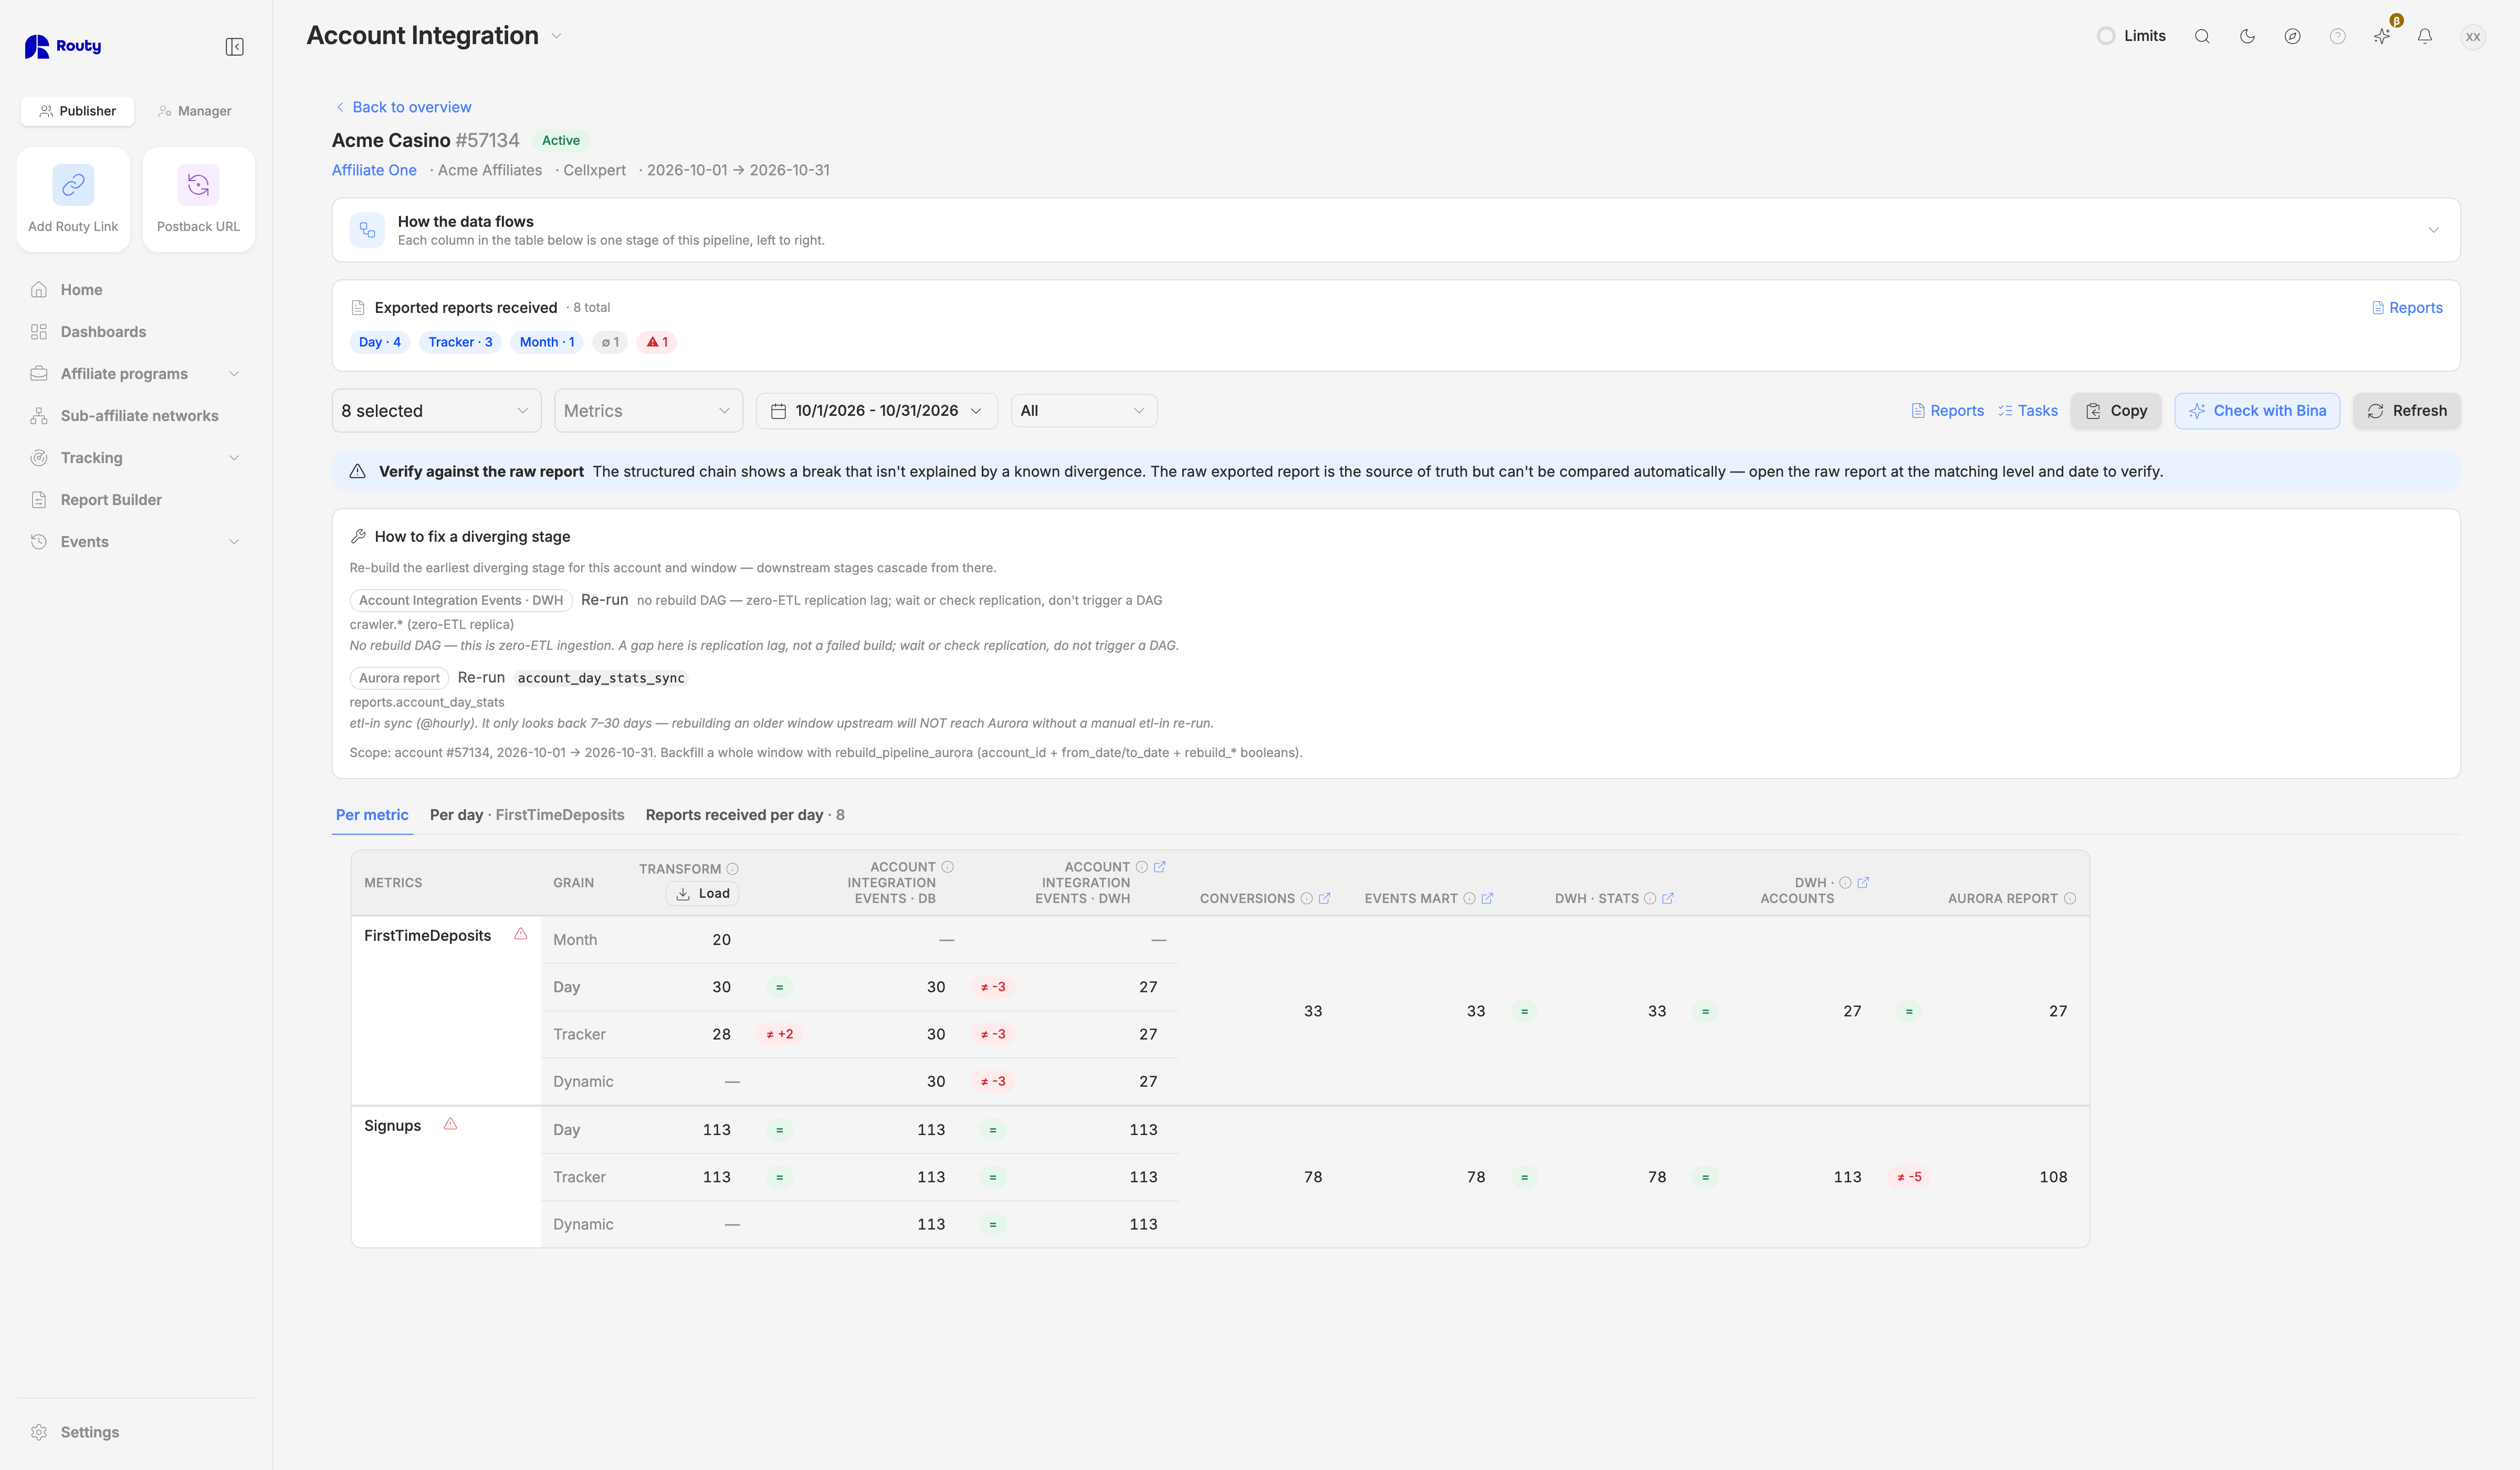This screenshot has height=1470, width=2520.
Task: Filter by red warning 1 chip
Action: click(x=657, y=342)
